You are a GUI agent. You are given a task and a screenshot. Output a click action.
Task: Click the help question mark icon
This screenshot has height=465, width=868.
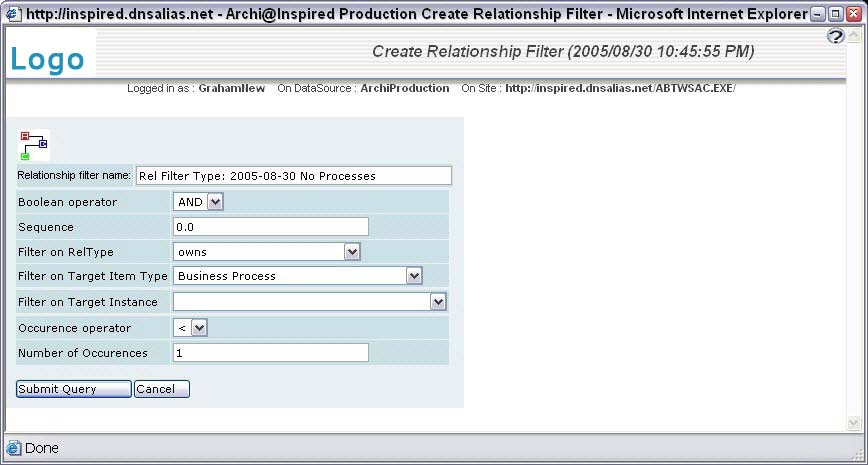(x=837, y=37)
